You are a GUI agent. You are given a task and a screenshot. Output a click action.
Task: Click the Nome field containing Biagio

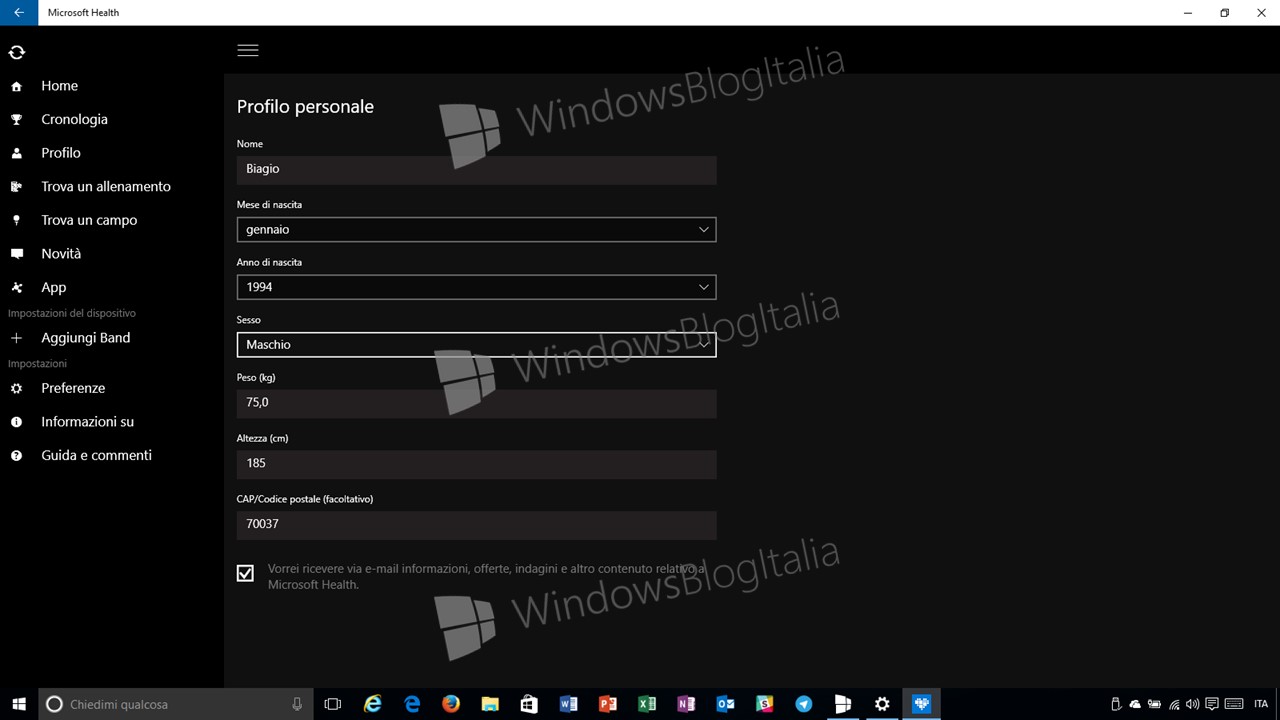coord(476,169)
